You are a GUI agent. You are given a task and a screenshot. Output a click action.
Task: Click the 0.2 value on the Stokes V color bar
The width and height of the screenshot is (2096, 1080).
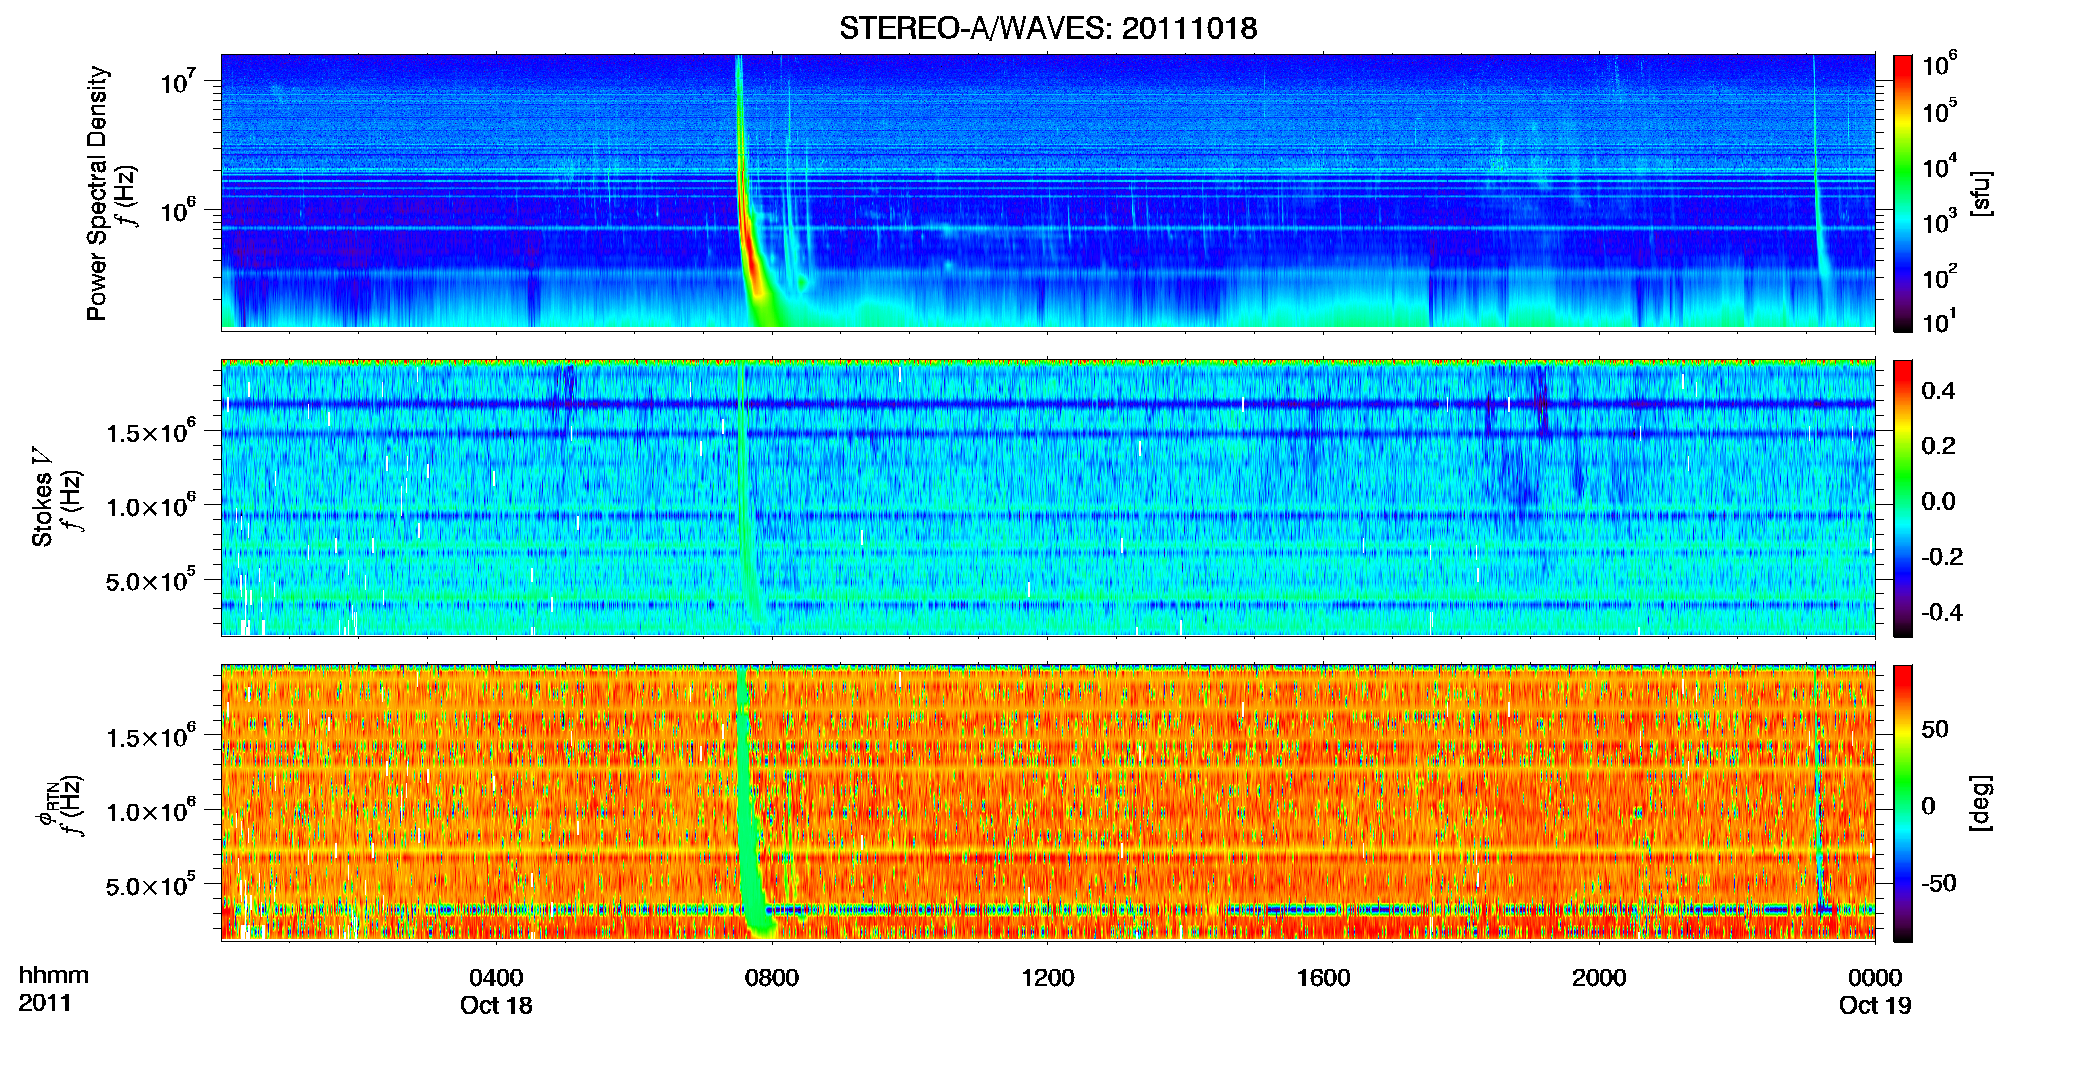pyautogui.click(x=1938, y=446)
